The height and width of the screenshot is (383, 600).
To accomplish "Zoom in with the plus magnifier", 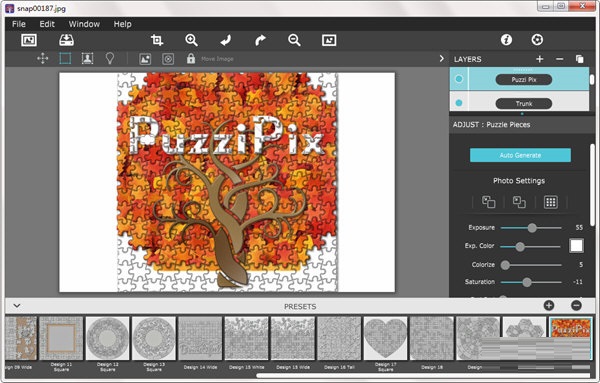I will click(x=191, y=40).
